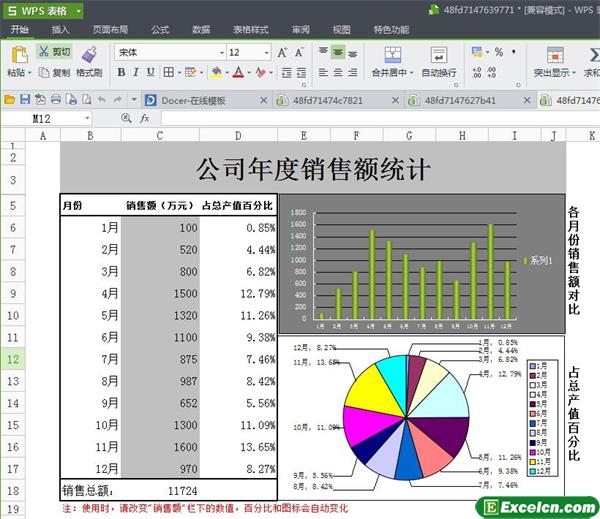Click the percent style icon
Image resolution: width=600 pixels, height=519 pixels.
(x=499, y=52)
